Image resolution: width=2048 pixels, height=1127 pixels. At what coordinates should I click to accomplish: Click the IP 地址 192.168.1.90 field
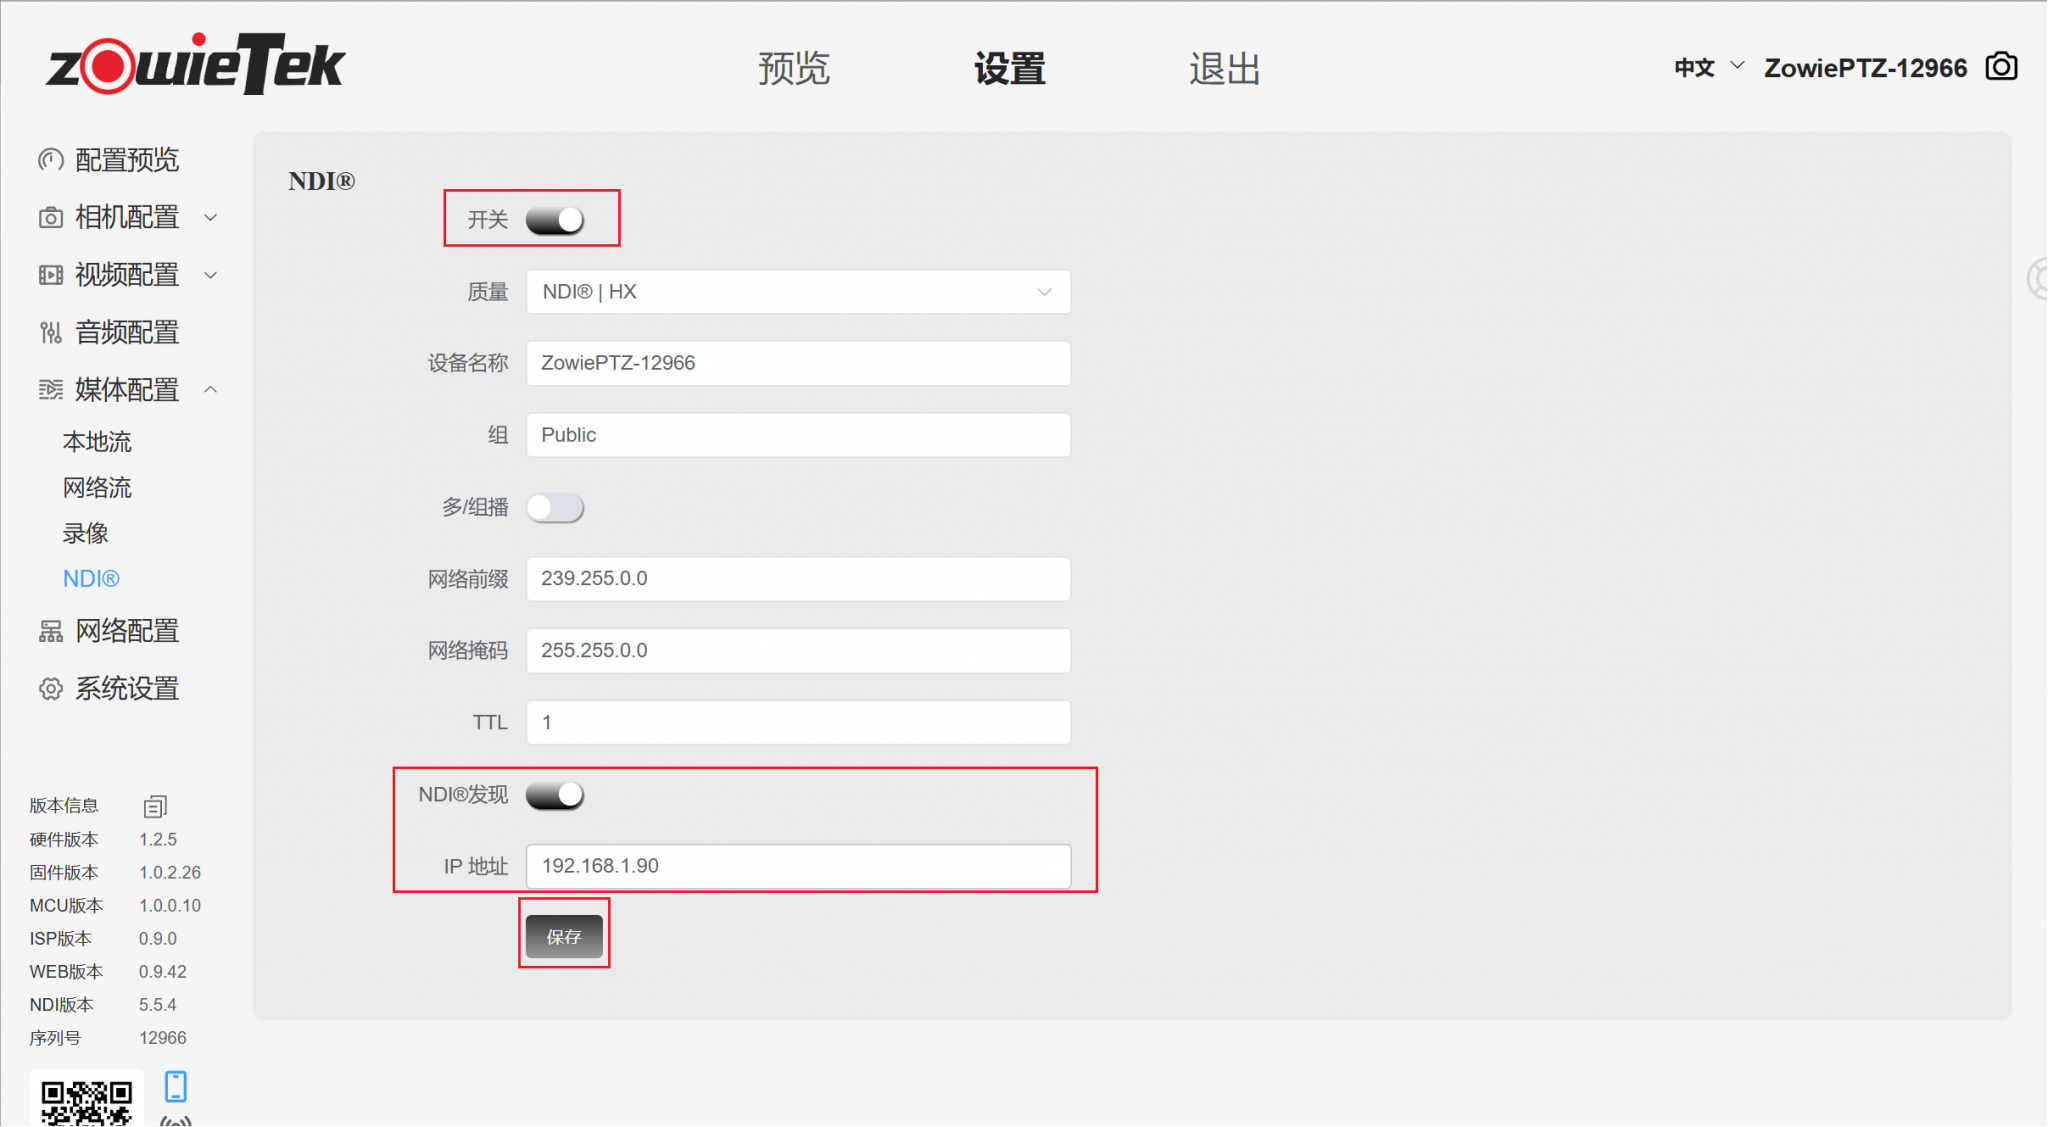[798, 866]
